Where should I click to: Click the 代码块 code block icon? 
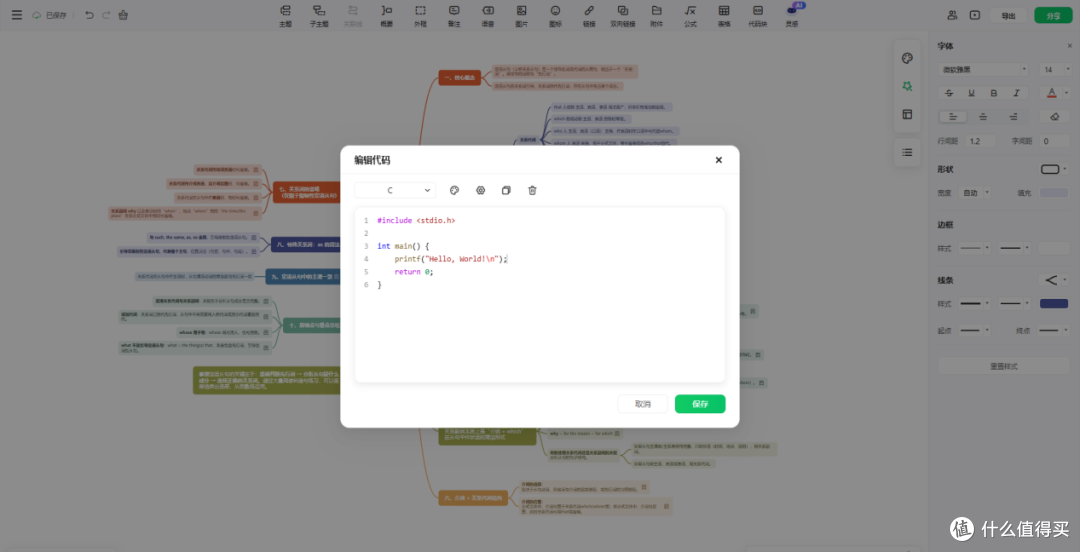pyautogui.click(x=758, y=15)
